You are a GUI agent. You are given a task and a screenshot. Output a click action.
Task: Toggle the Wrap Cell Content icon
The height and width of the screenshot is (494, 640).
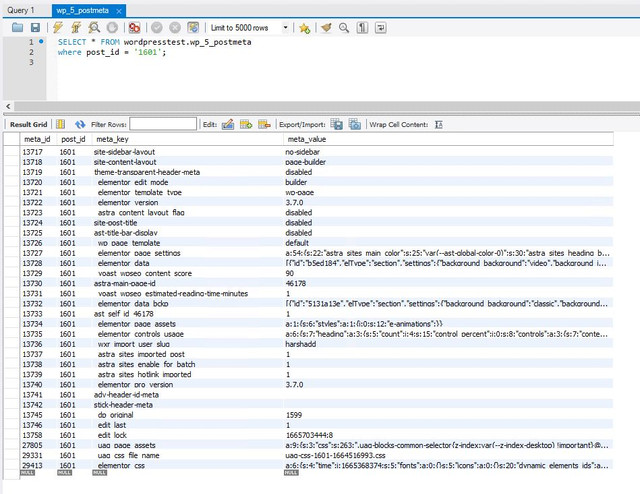tap(439, 125)
